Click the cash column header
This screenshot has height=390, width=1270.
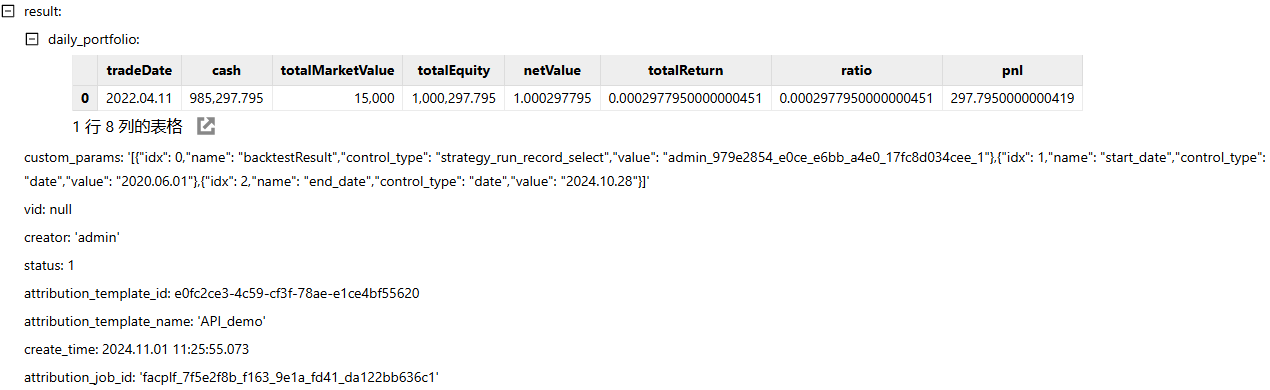[x=227, y=70]
